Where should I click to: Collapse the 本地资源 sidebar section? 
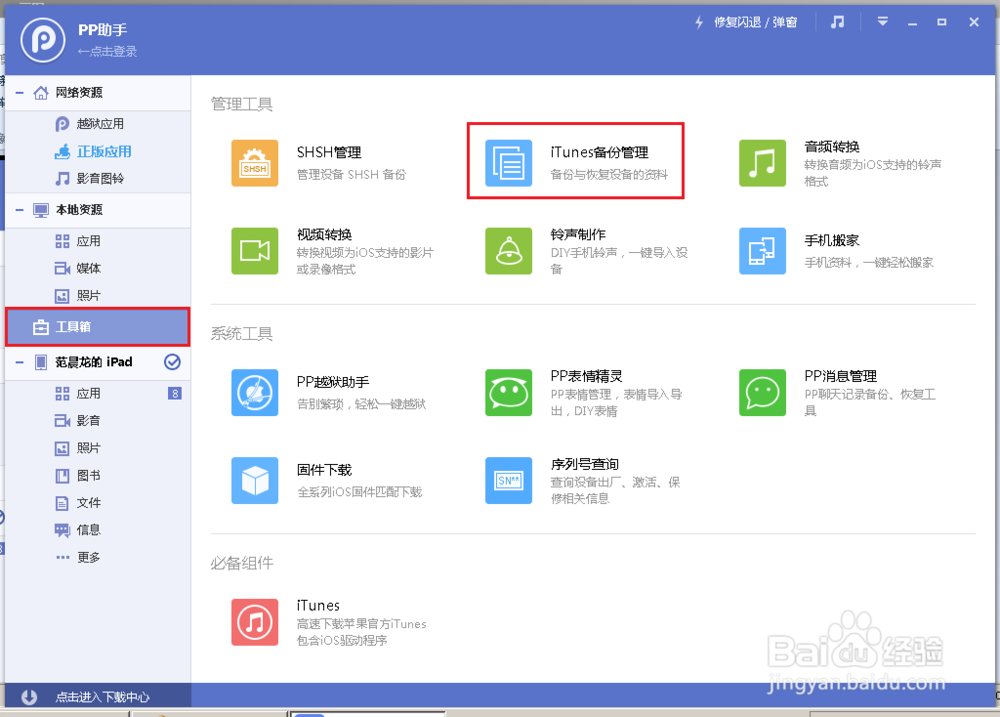click(17, 210)
